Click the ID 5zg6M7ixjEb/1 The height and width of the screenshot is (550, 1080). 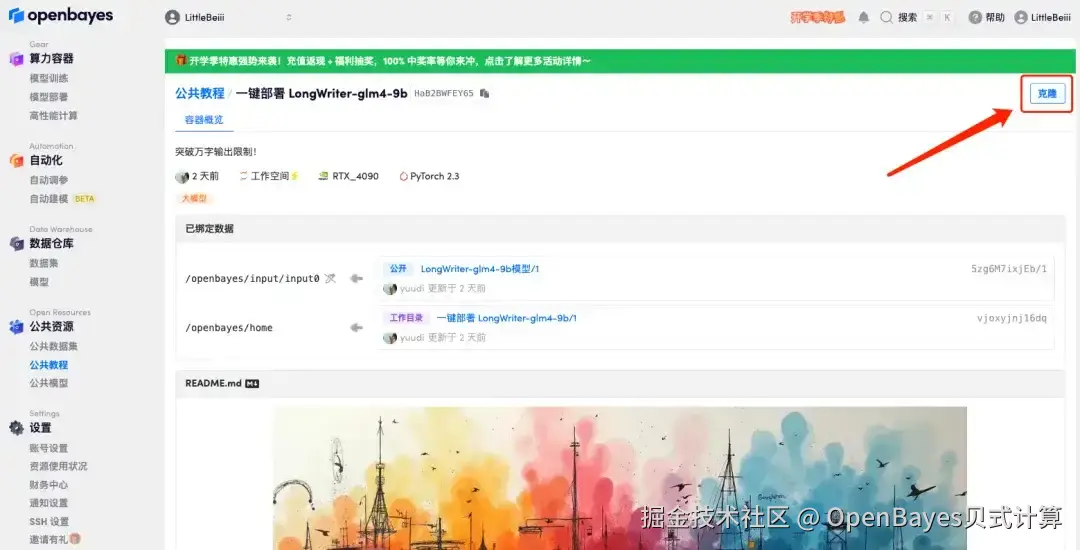1009,269
